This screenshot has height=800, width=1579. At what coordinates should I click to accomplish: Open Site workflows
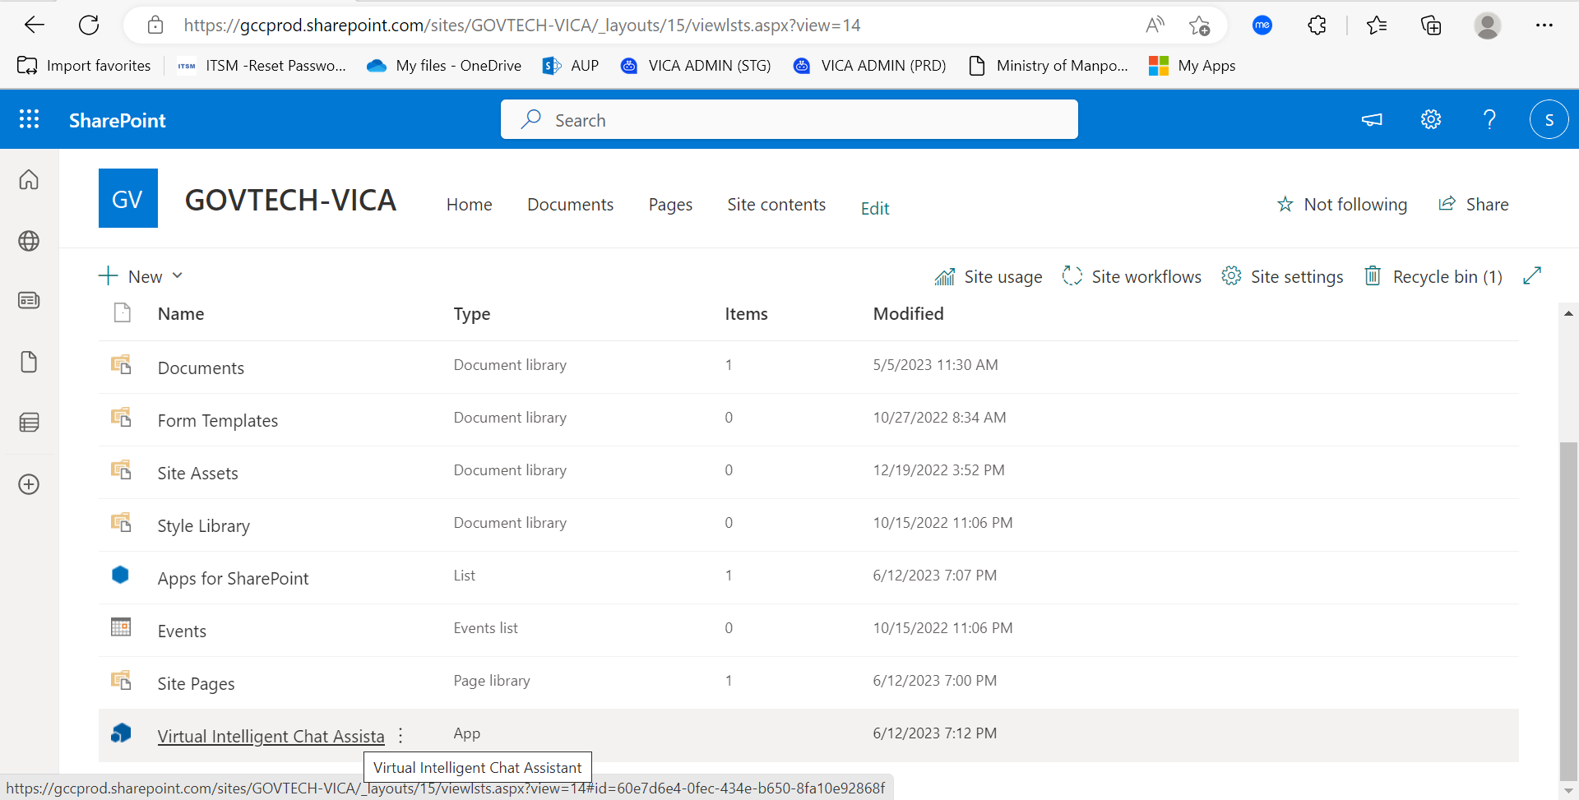1132,276
